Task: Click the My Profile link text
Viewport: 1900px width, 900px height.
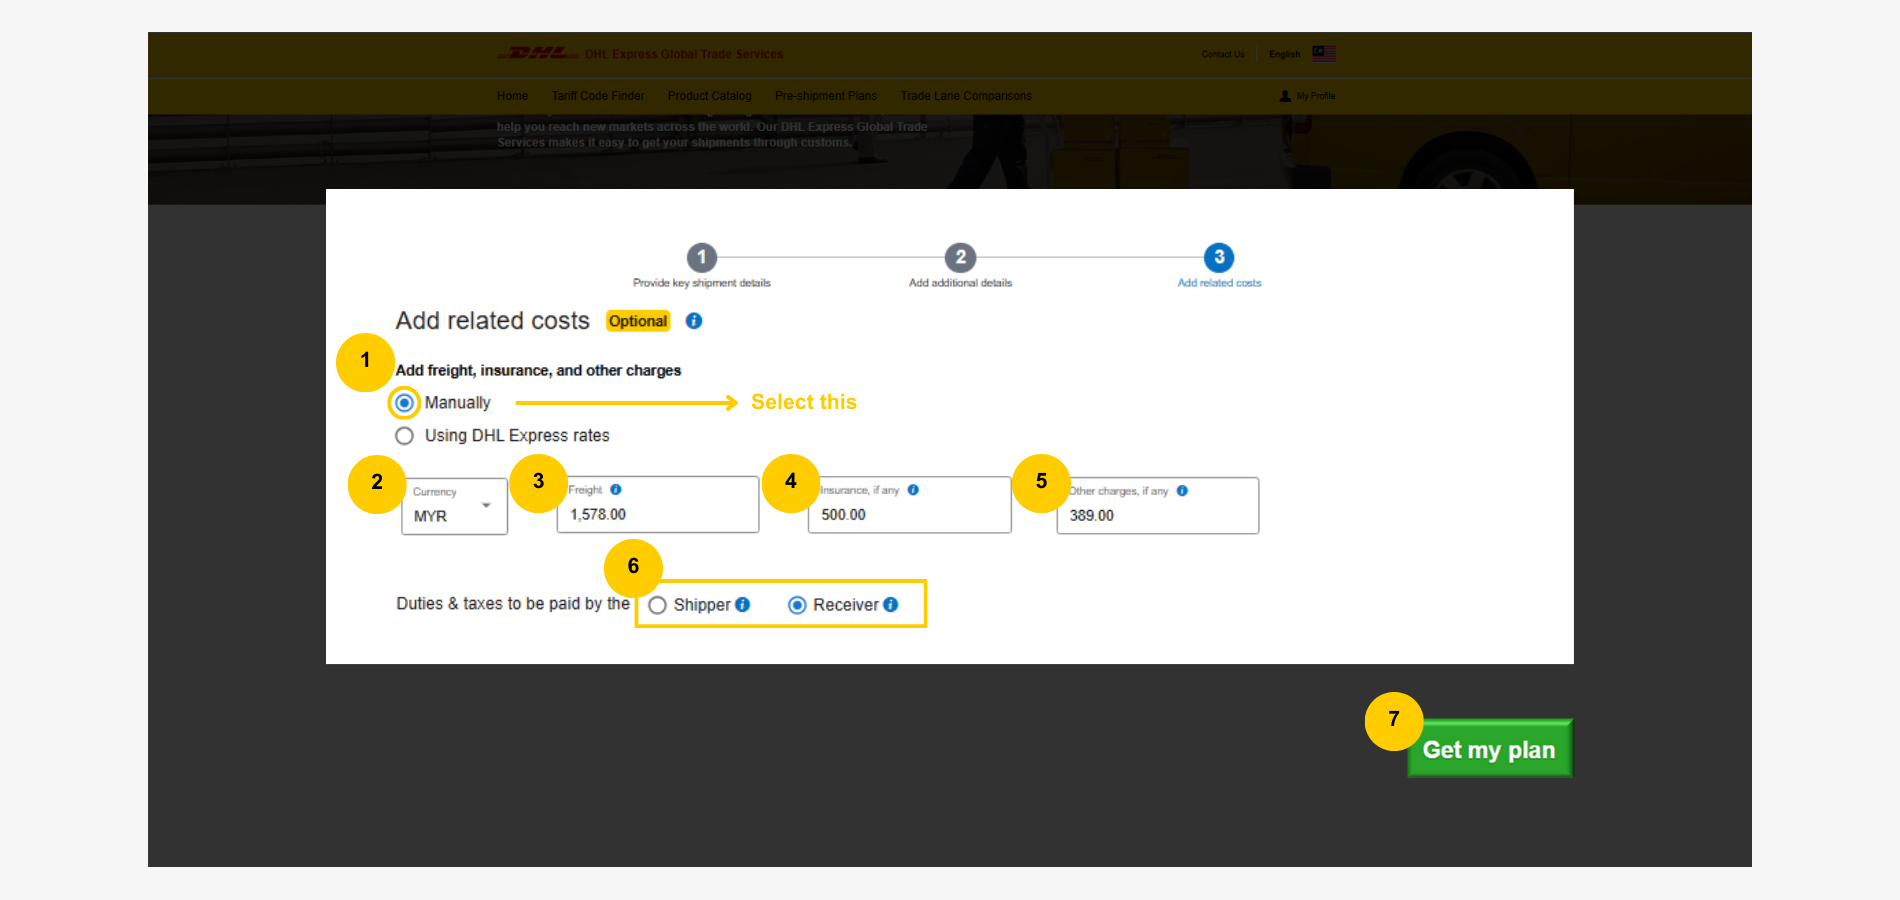Action: [1316, 96]
